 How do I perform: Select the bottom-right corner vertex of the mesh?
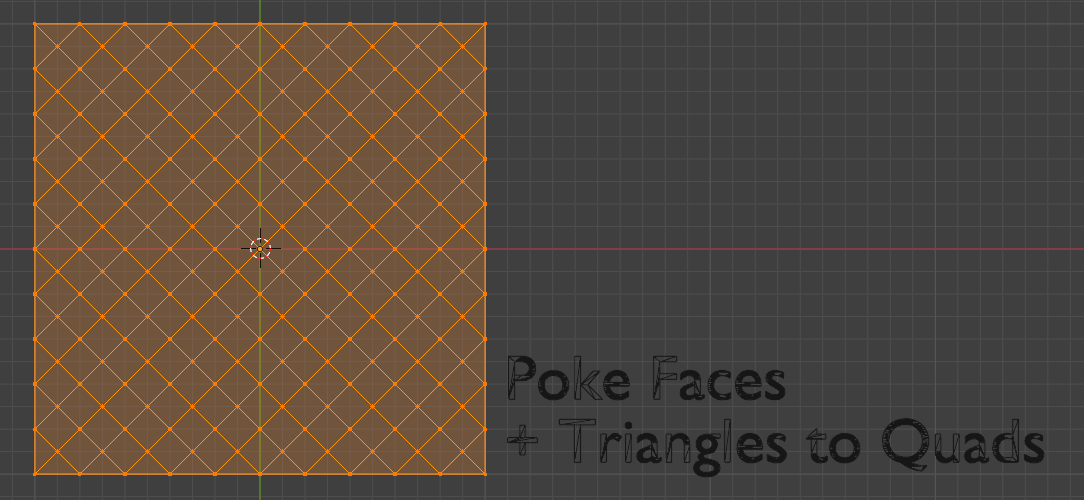pos(486,473)
